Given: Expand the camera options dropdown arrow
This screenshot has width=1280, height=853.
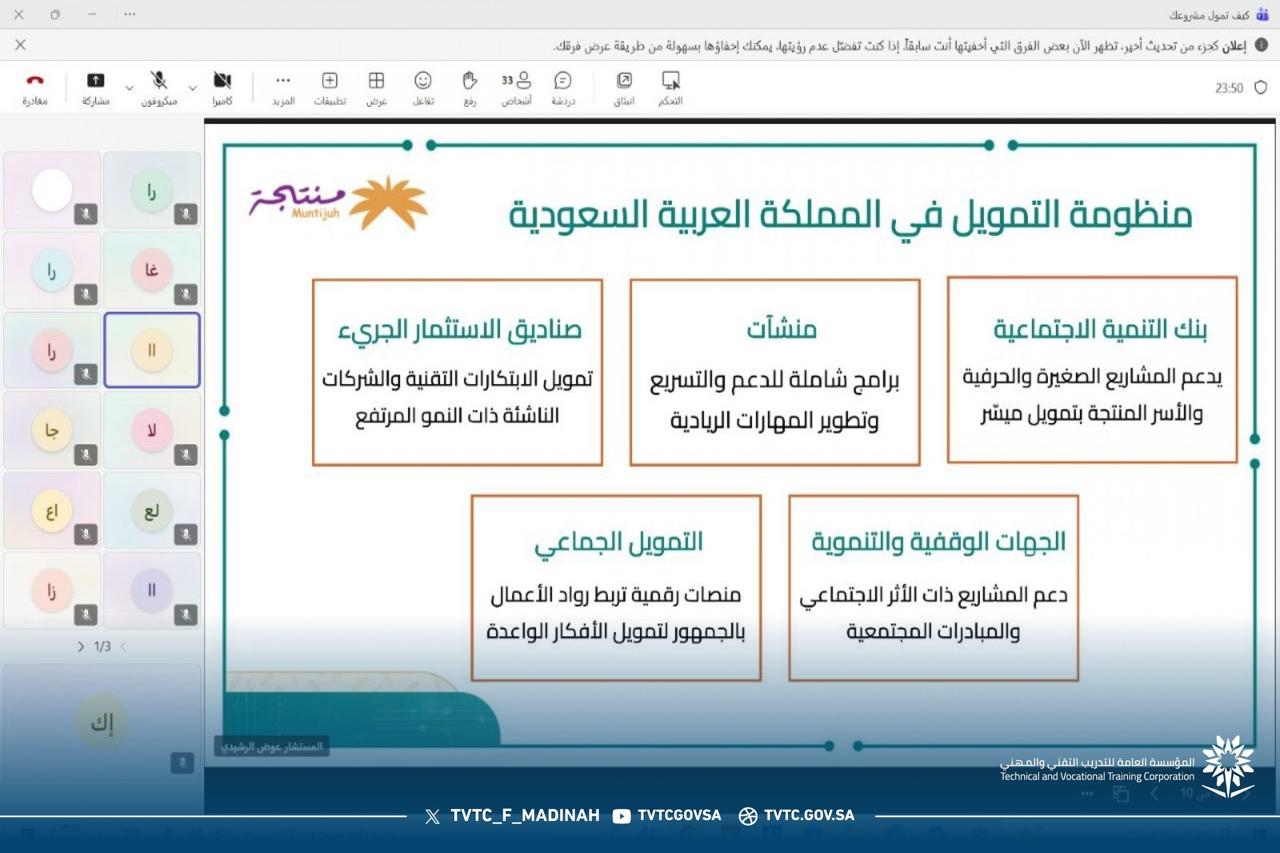Looking at the screenshot, I should point(193,89).
